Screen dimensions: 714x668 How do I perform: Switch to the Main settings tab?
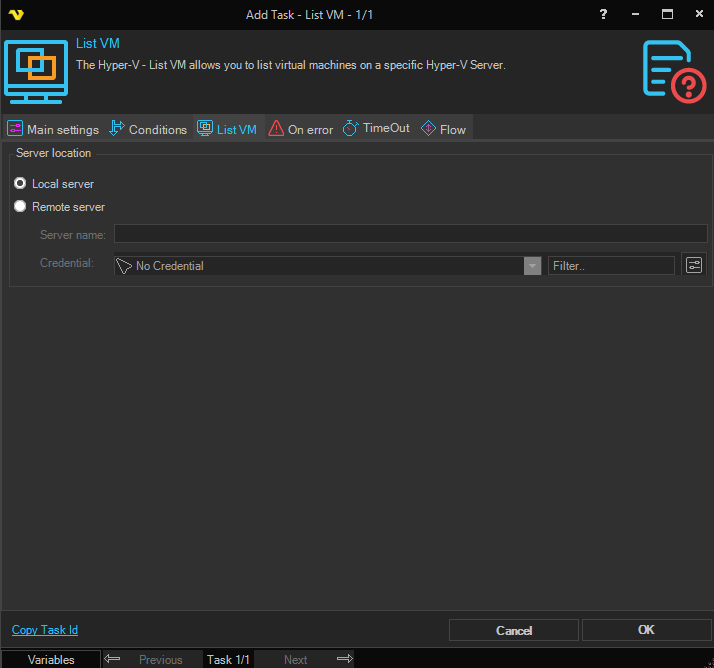(x=53, y=129)
